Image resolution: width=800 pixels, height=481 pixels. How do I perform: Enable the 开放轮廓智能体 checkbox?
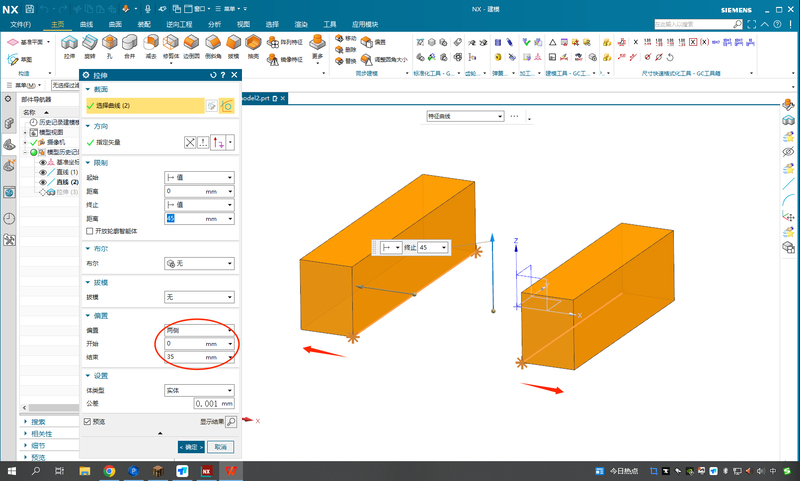pyautogui.click(x=90, y=231)
